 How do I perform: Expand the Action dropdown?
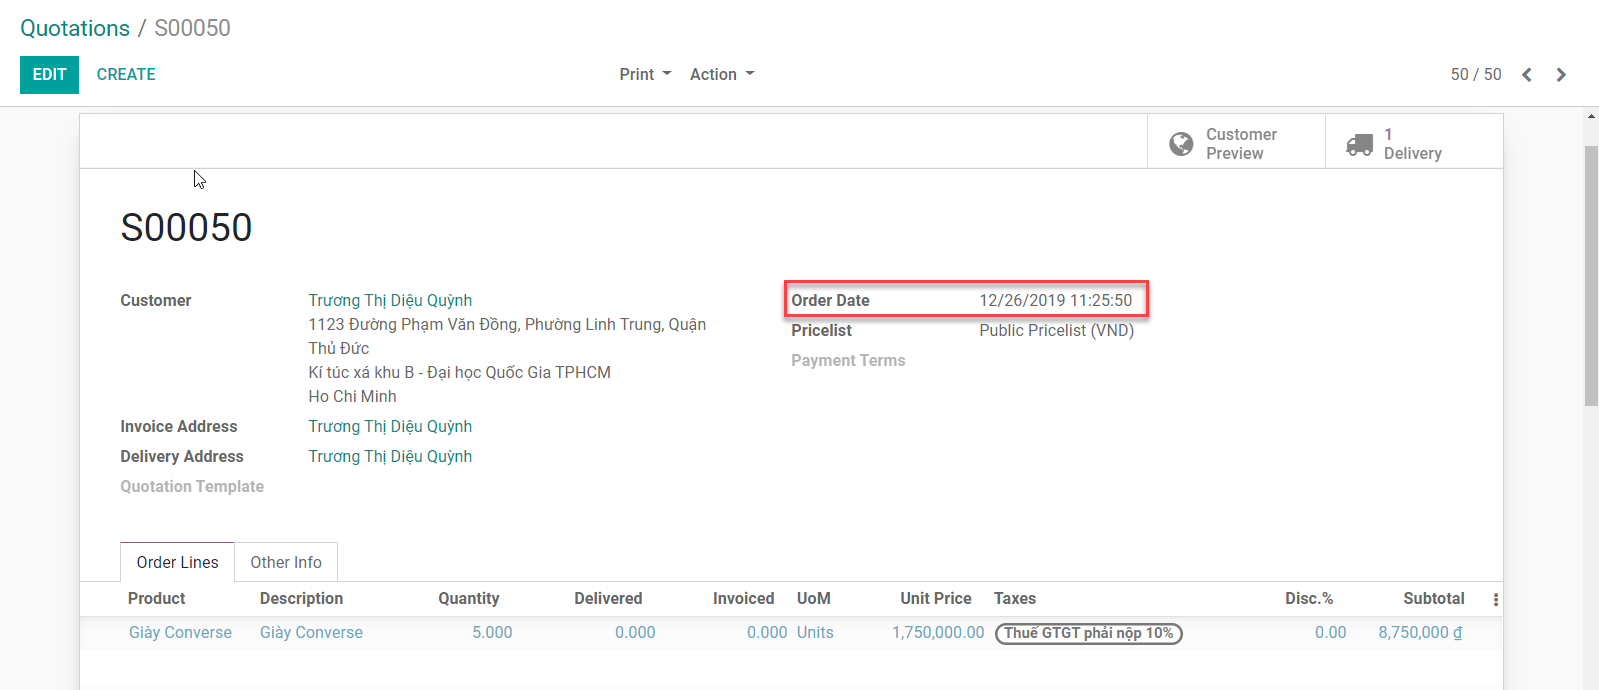point(721,75)
